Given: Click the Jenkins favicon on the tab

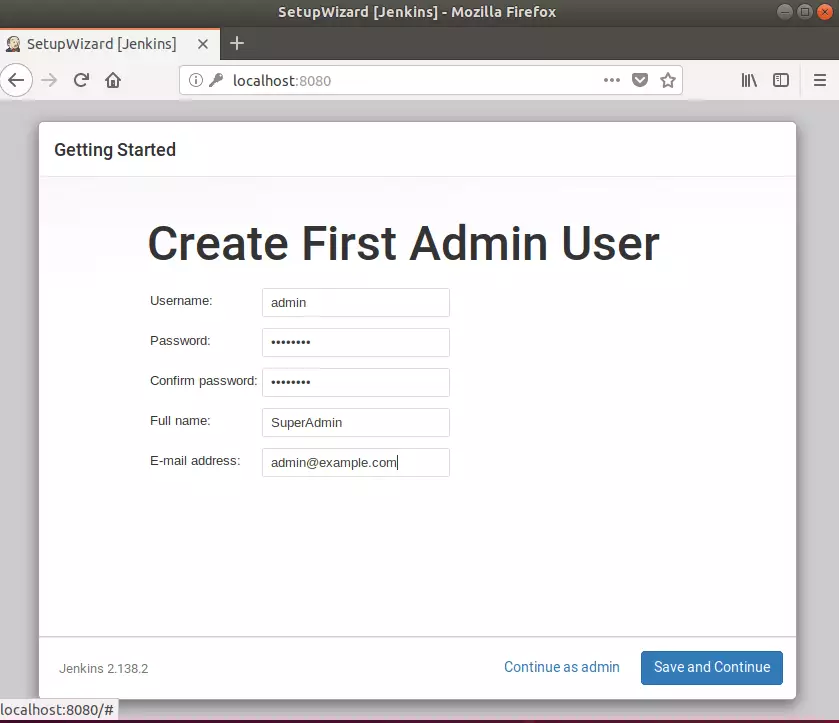Looking at the screenshot, I should coord(13,44).
